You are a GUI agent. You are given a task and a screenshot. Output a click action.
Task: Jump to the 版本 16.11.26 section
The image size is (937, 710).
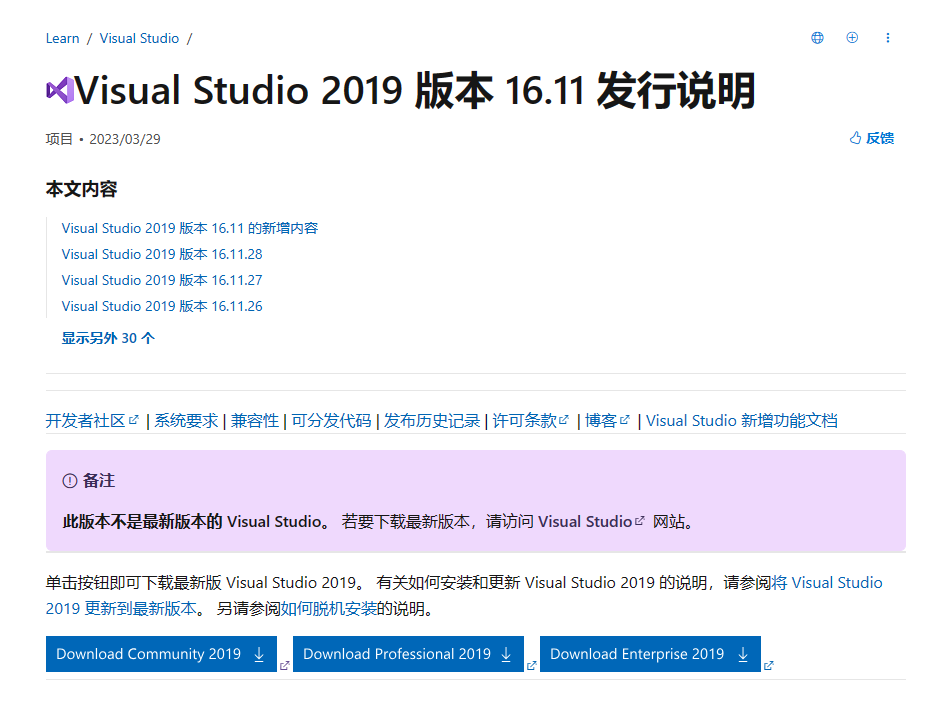162,306
